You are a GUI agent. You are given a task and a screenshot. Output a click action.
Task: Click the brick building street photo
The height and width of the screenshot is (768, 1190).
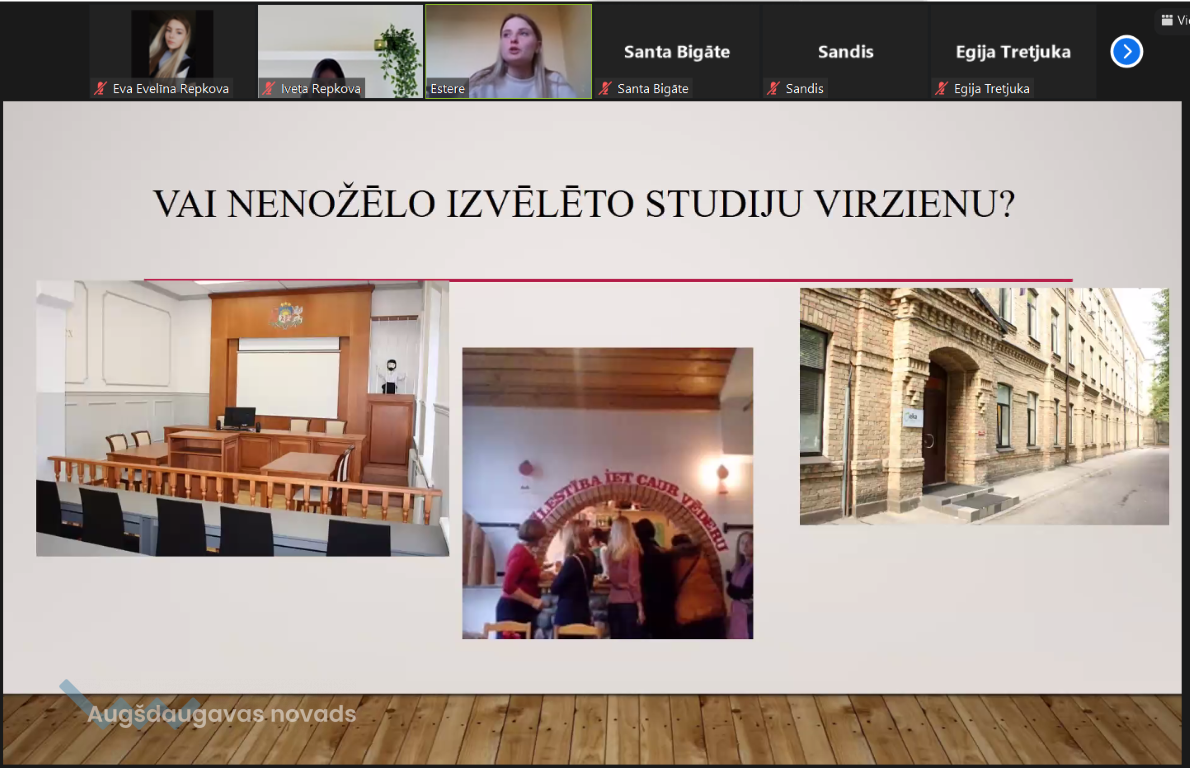click(x=984, y=406)
